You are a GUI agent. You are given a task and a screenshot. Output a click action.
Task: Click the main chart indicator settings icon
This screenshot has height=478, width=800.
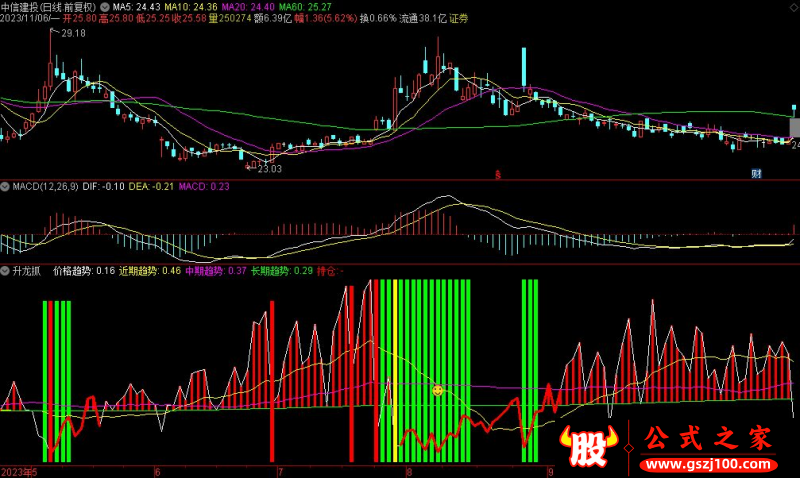pos(106,5)
